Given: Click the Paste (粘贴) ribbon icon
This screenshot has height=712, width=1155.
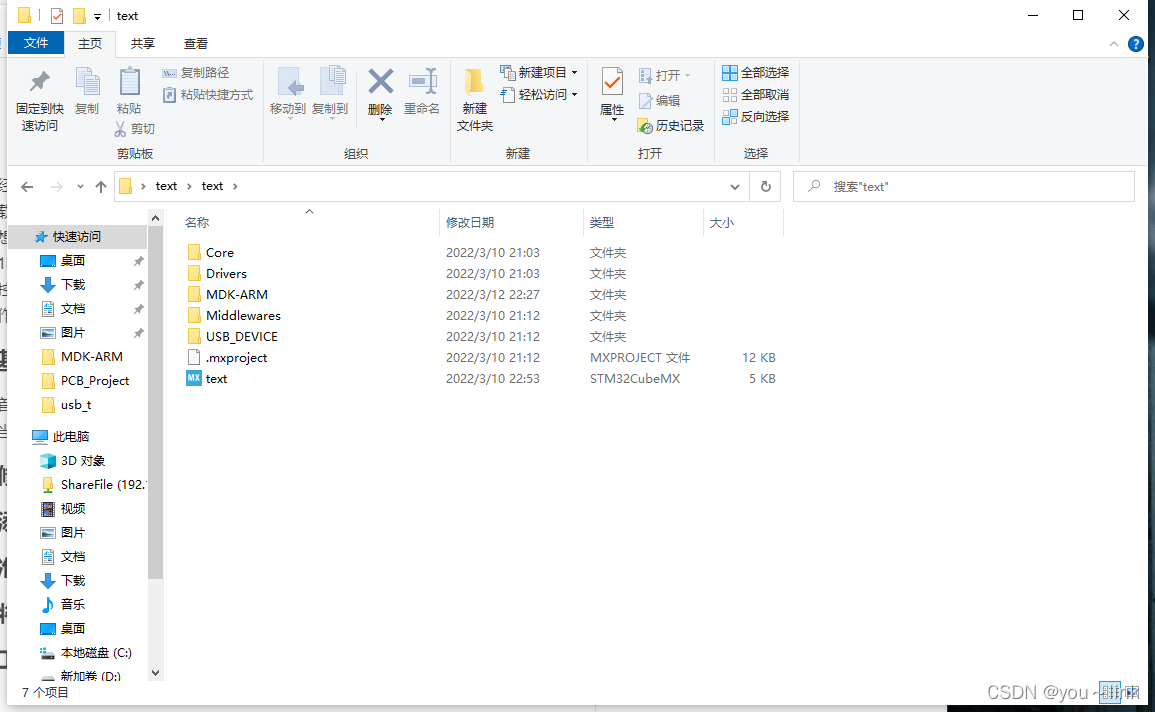Looking at the screenshot, I should coord(130,81).
